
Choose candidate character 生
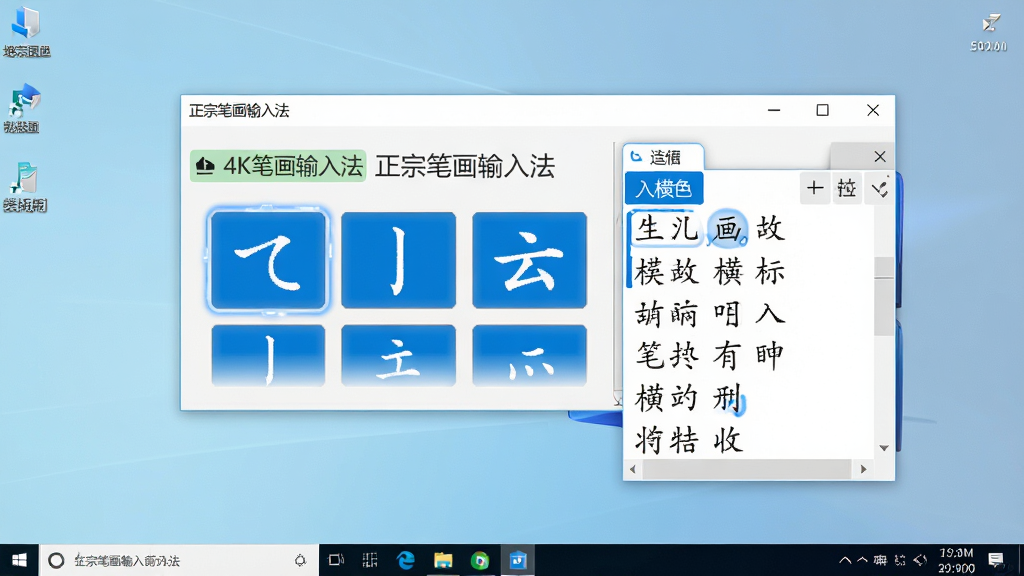click(649, 229)
